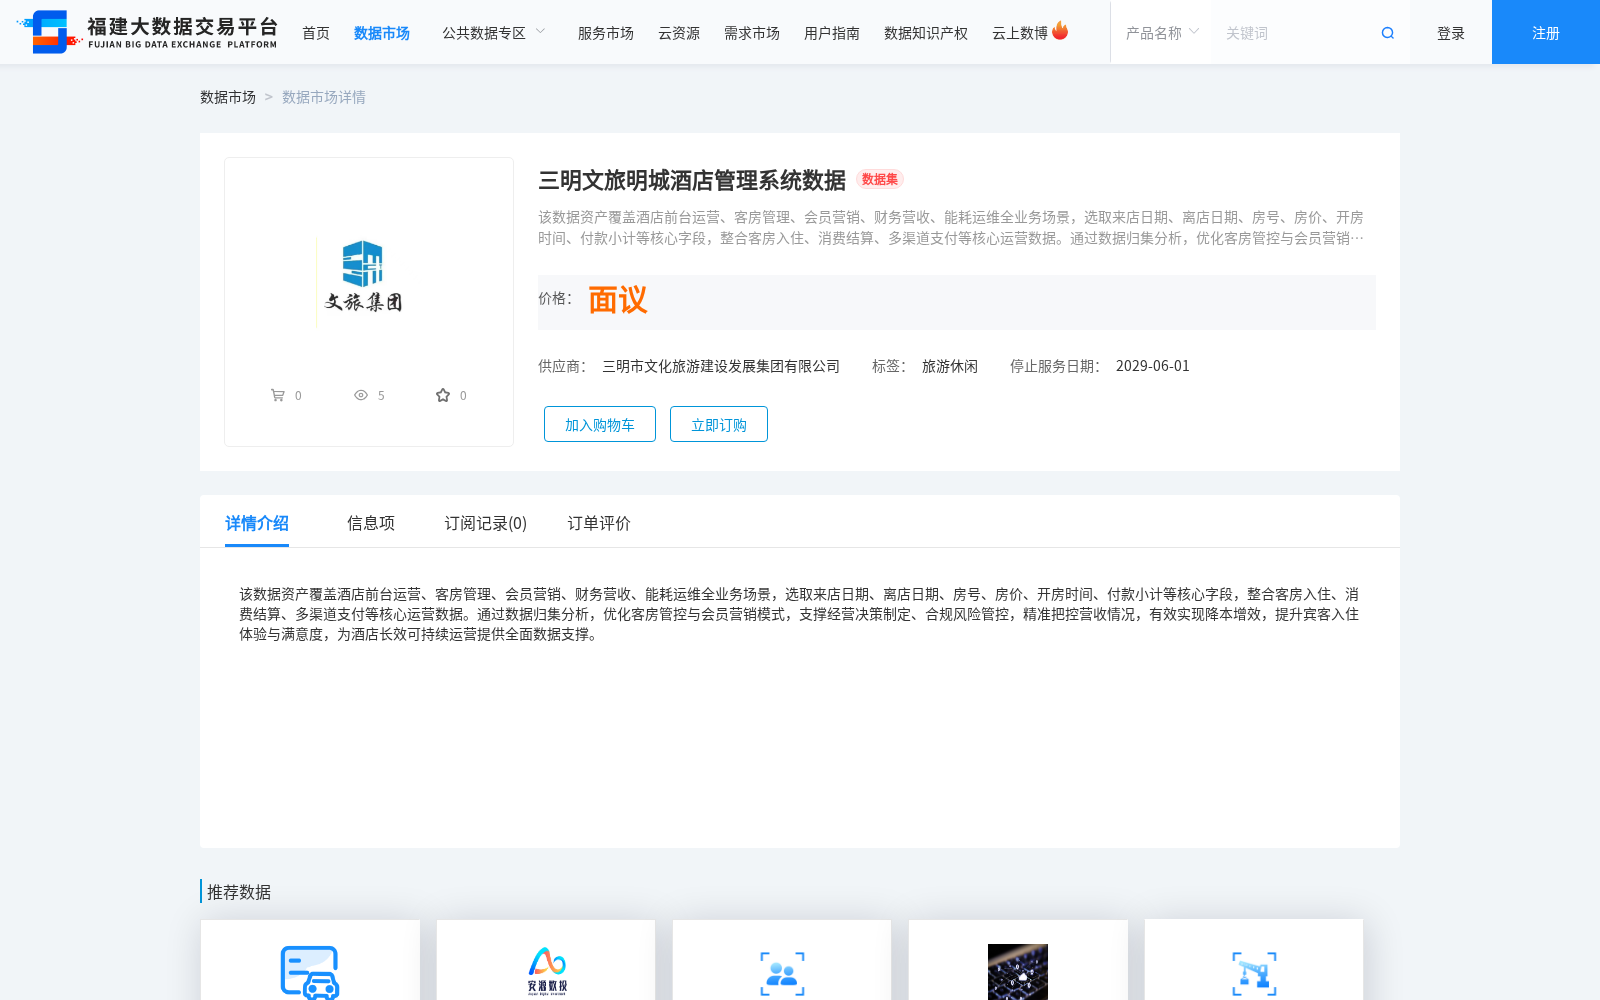Click the Fujian Big Data Exchange Platform logo
Image resolution: width=1600 pixels, height=1000 pixels.
pyautogui.click(x=148, y=32)
